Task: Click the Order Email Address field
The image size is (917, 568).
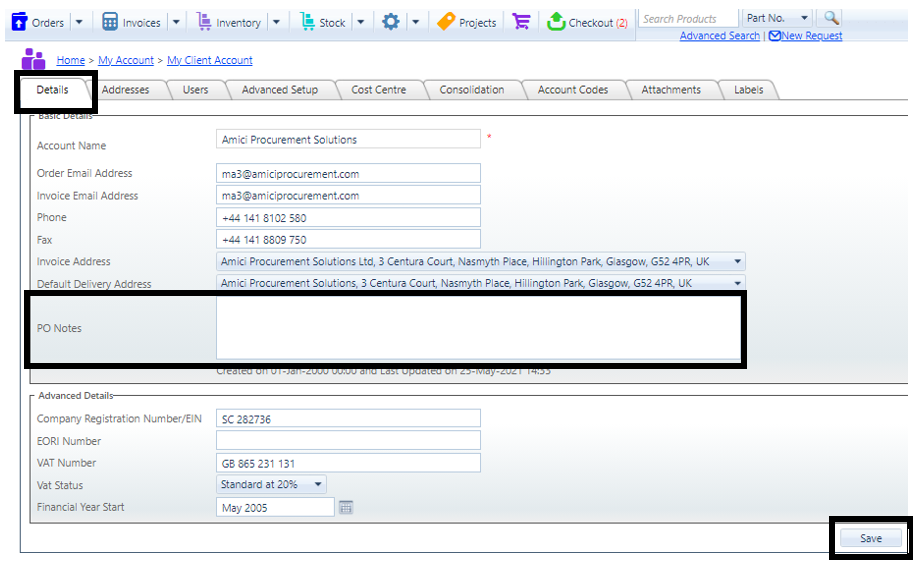Action: (x=349, y=174)
